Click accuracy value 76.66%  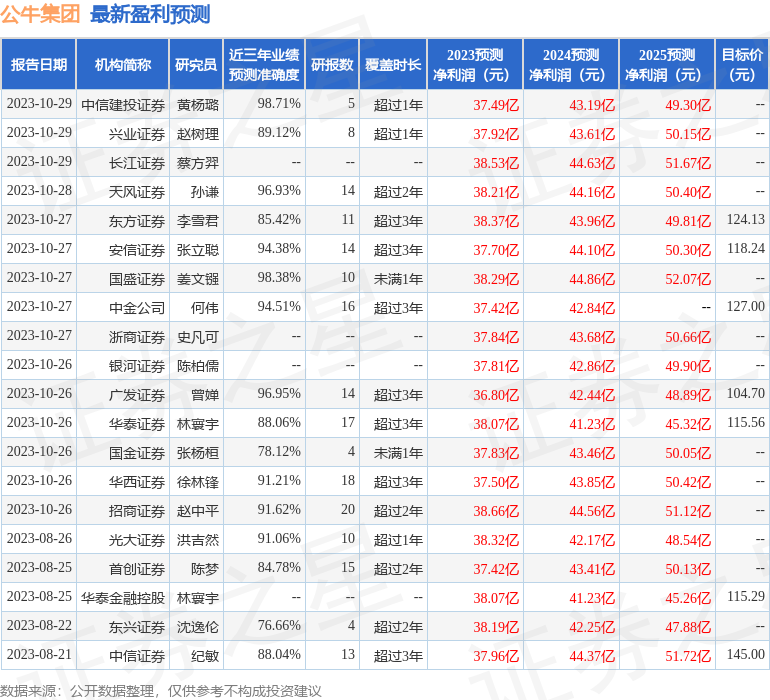coord(279,625)
